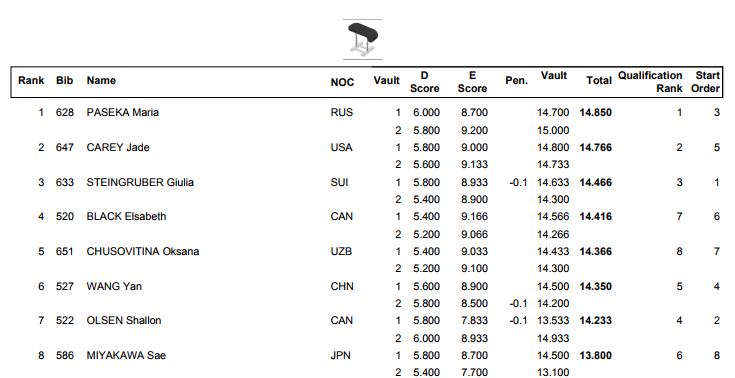Select OLSEN Shallon's total 14.233
735x378 pixels.
pos(596,321)
